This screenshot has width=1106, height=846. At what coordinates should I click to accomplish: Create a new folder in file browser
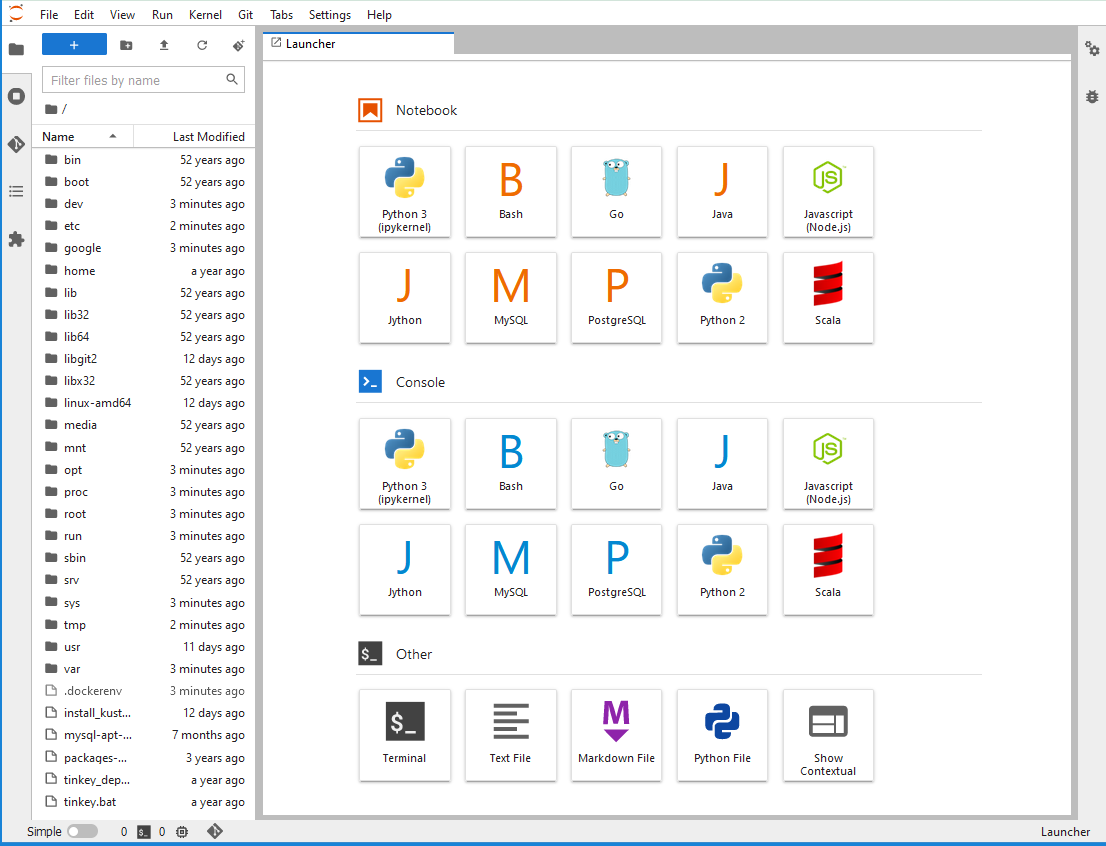coord(126,45)
